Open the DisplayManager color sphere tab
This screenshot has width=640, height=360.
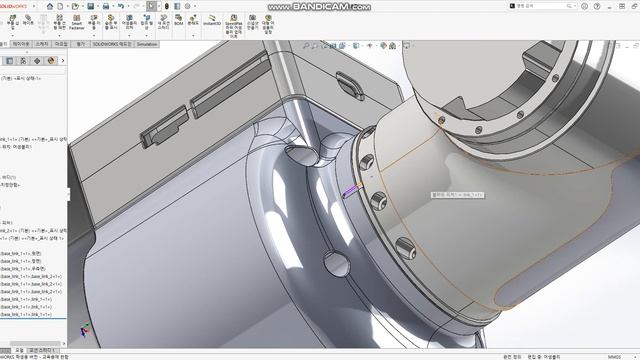pos(51,61)
